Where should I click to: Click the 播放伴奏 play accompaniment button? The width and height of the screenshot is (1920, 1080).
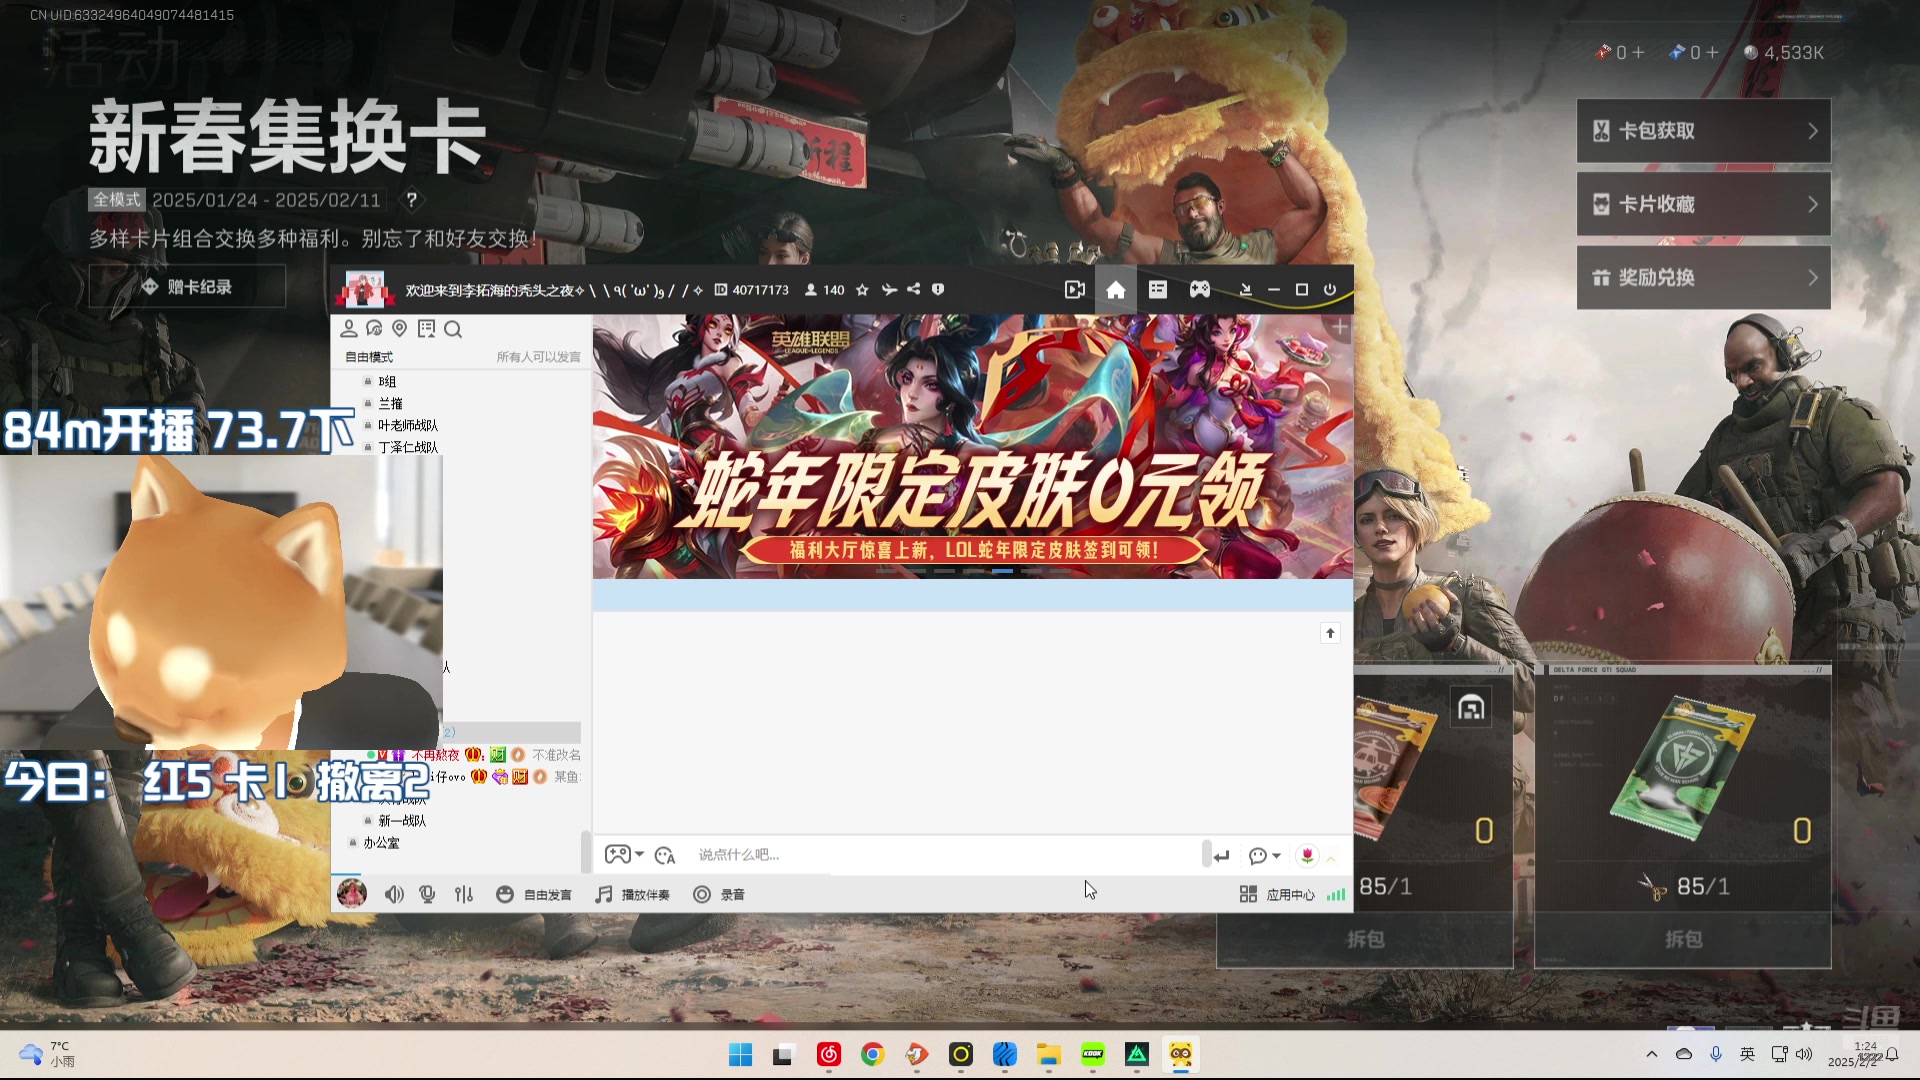click(632, 894)
